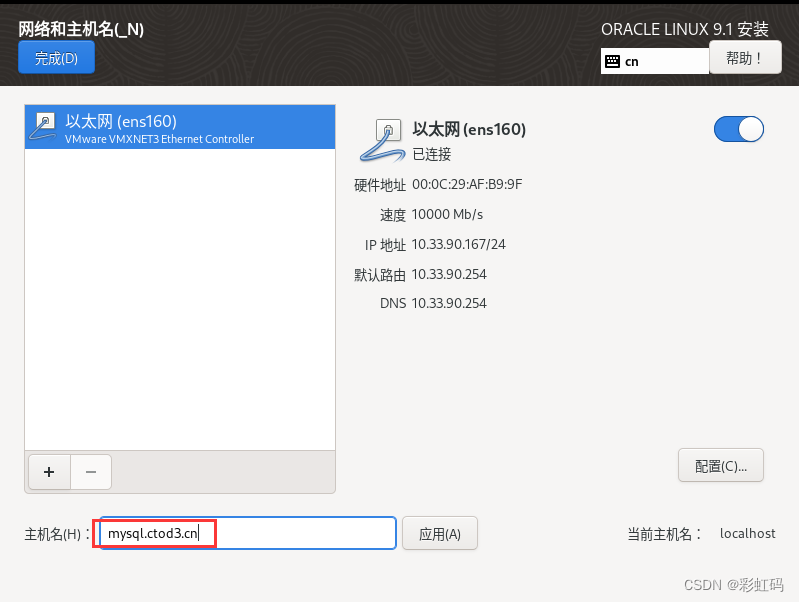
Task: Click the ethernet cable icon in device list
Action: click(43, 126)
